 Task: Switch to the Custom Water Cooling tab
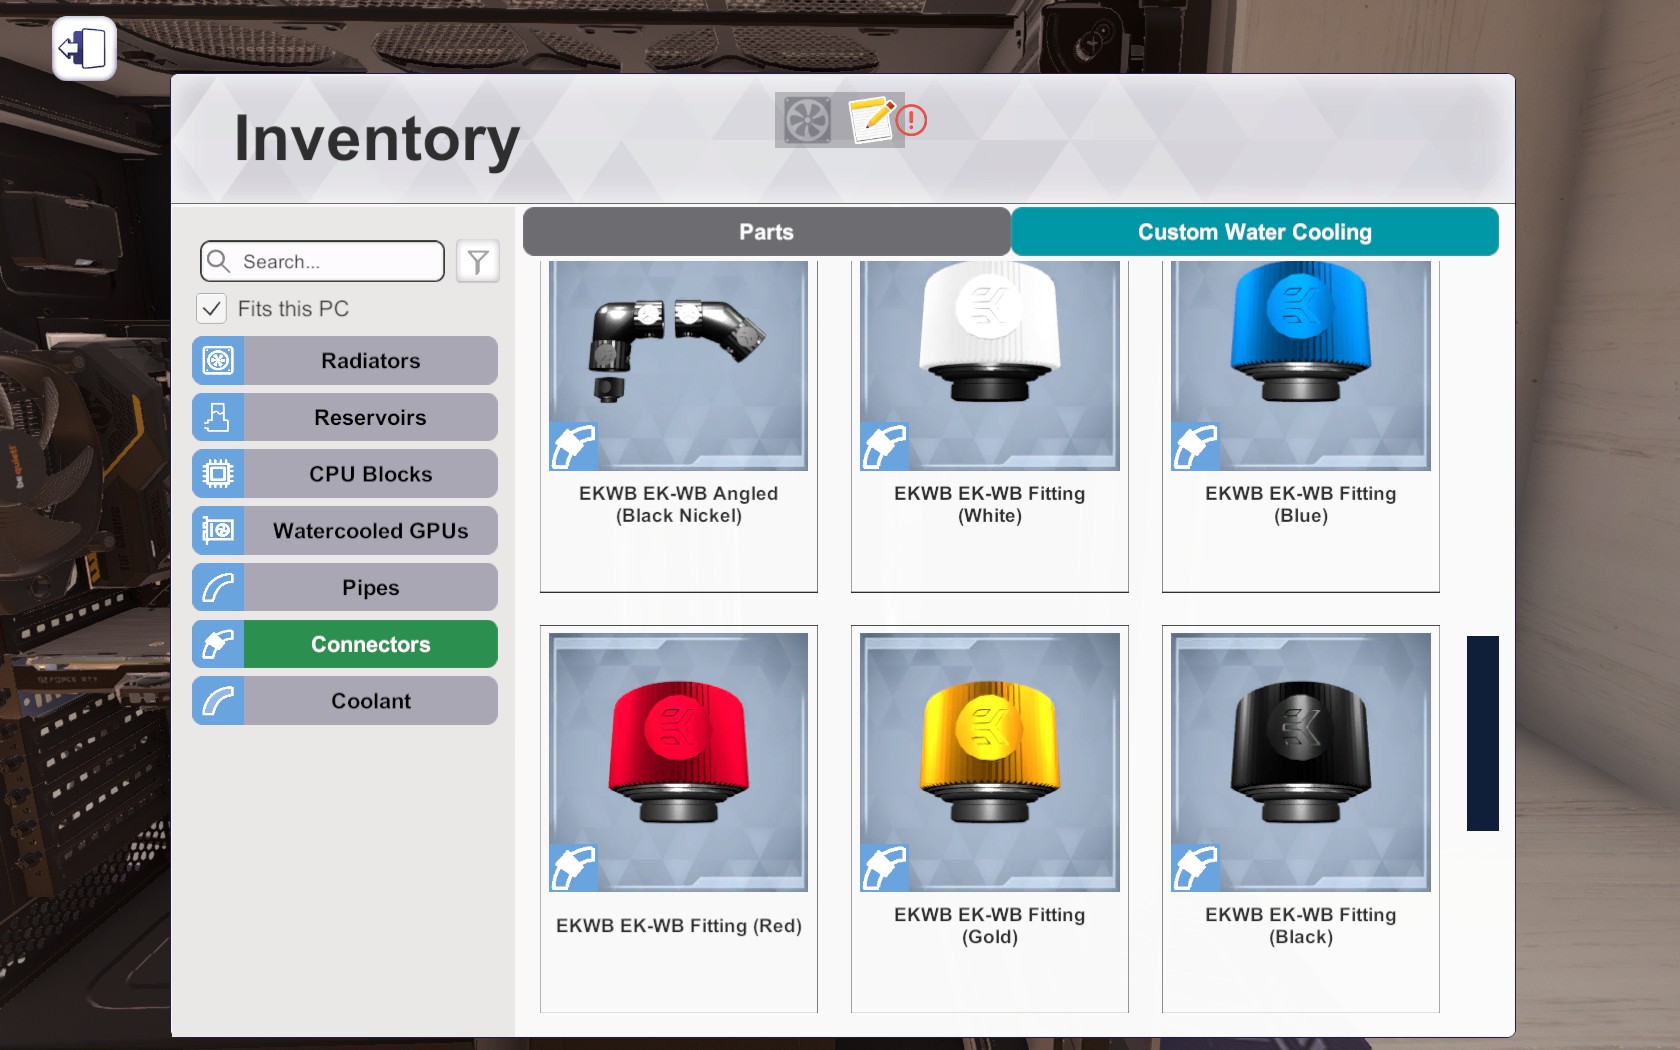click(1254, 232)
